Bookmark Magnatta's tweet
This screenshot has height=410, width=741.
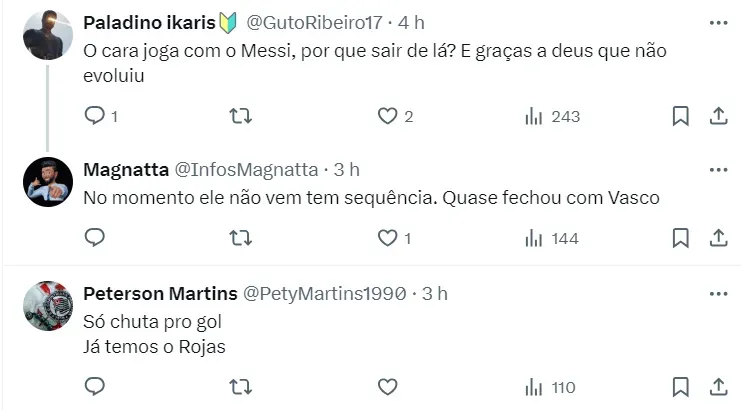coord(680,238)
